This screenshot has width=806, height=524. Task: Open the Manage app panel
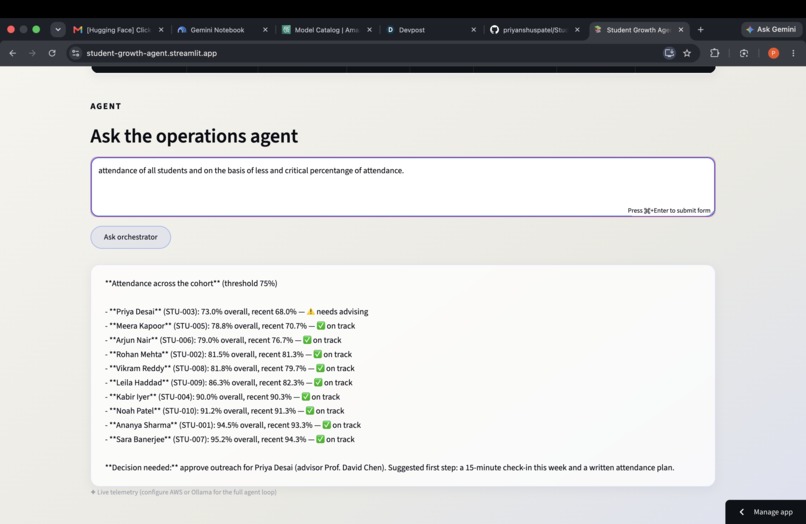(765, 512)
